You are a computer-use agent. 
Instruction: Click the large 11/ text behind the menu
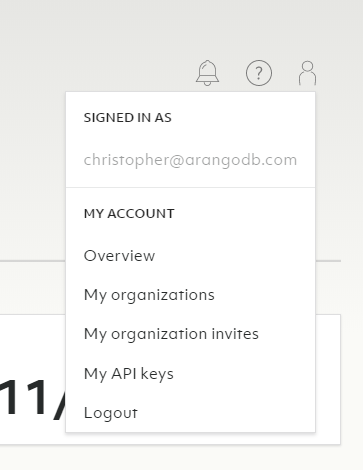click(33, 398)
